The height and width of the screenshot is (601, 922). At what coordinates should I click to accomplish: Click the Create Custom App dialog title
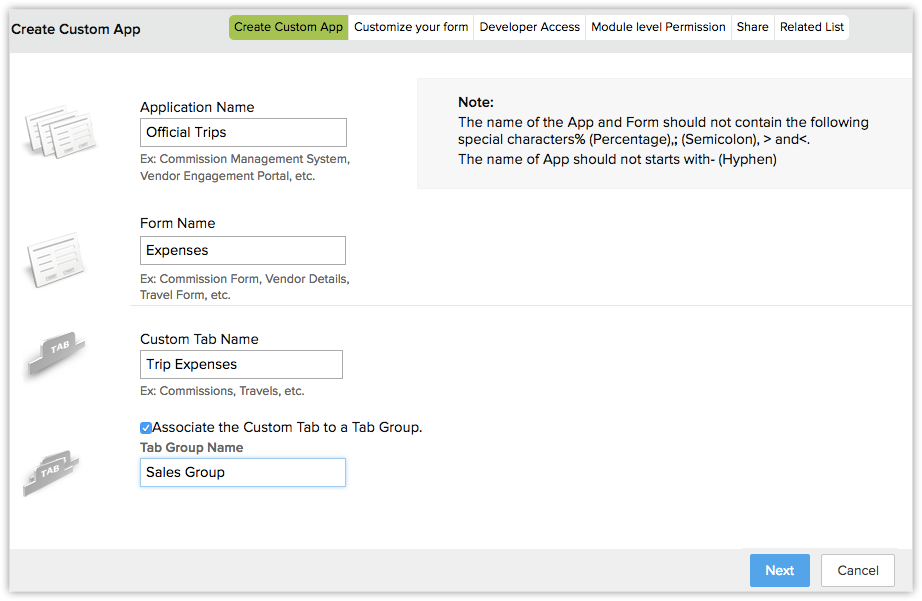tap(76, 29)
